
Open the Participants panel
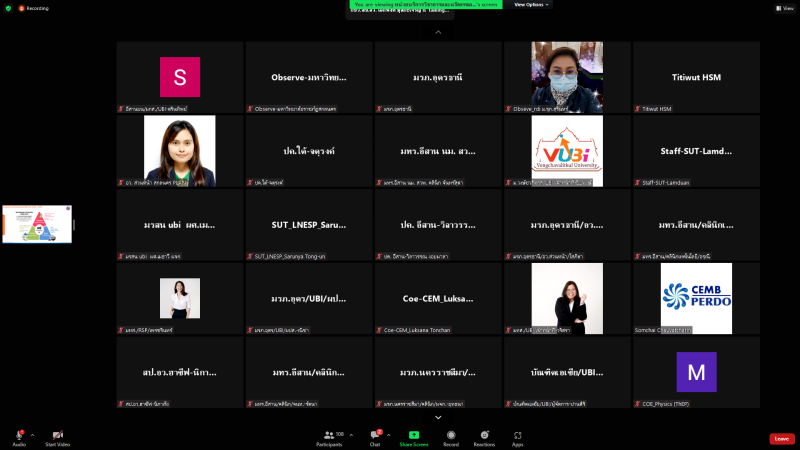click(x=328, y=436)
